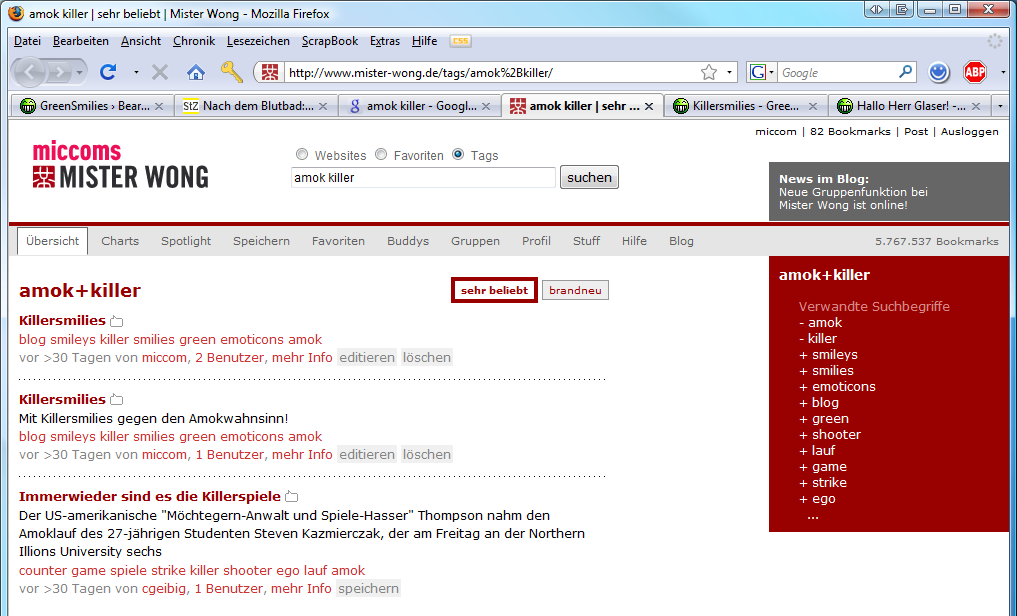This screenshot has width=1017, height=616.
Task: Click the suchen search button
Action: point(589,177)
